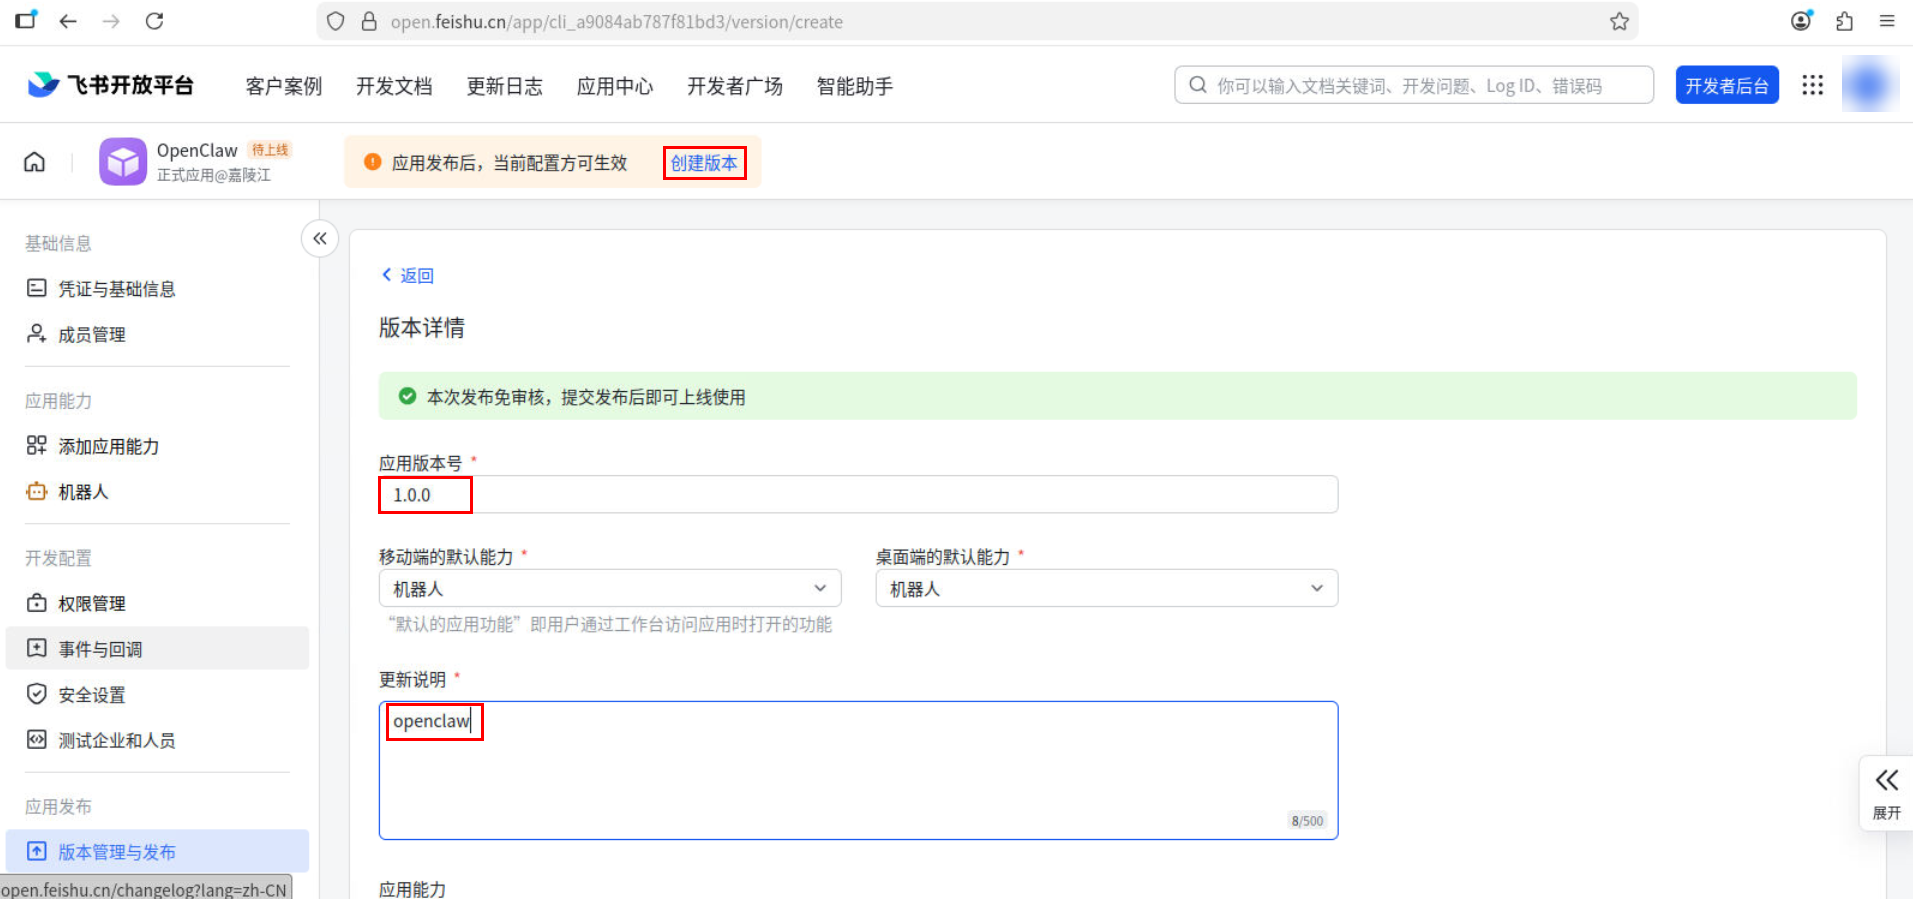Open 凭证与基础信息 in the sidebar

click(x=157, y=289)
